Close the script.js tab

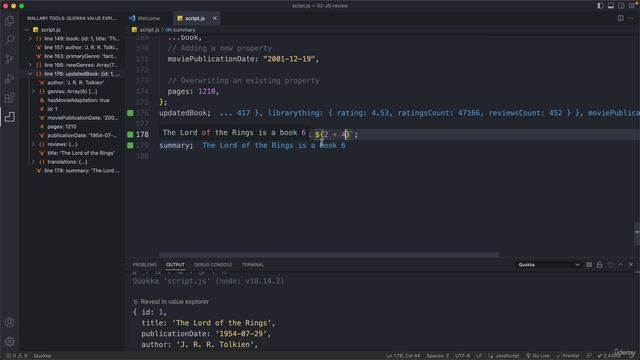[214, 18]
